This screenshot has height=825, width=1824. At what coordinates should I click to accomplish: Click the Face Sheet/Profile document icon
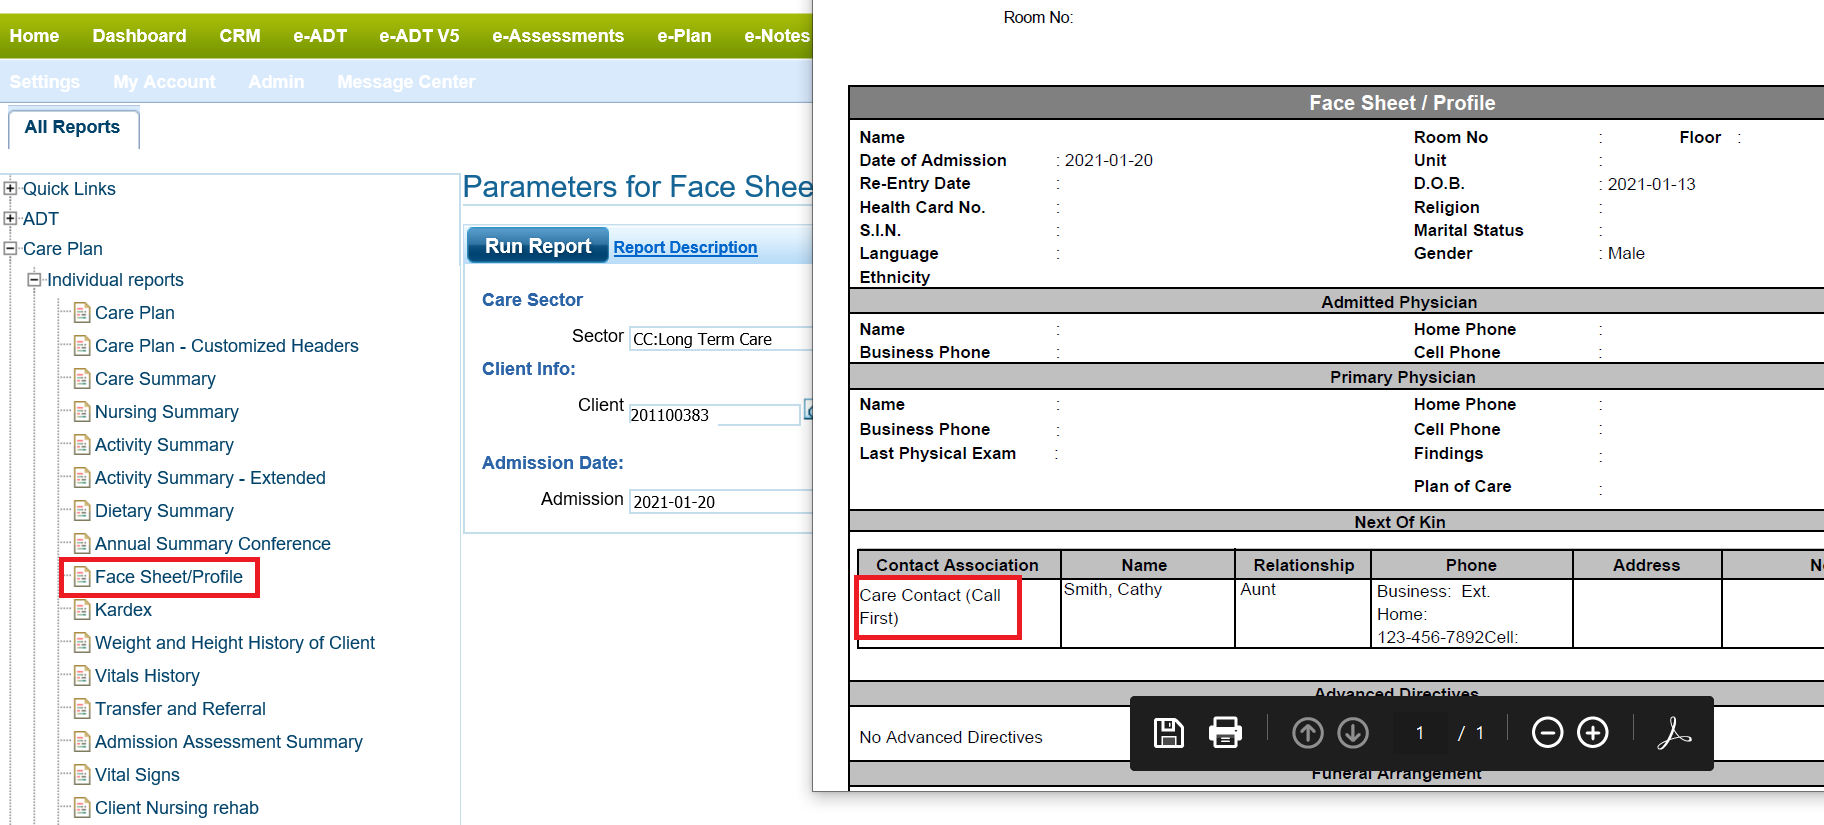click(x=82, y=577)
